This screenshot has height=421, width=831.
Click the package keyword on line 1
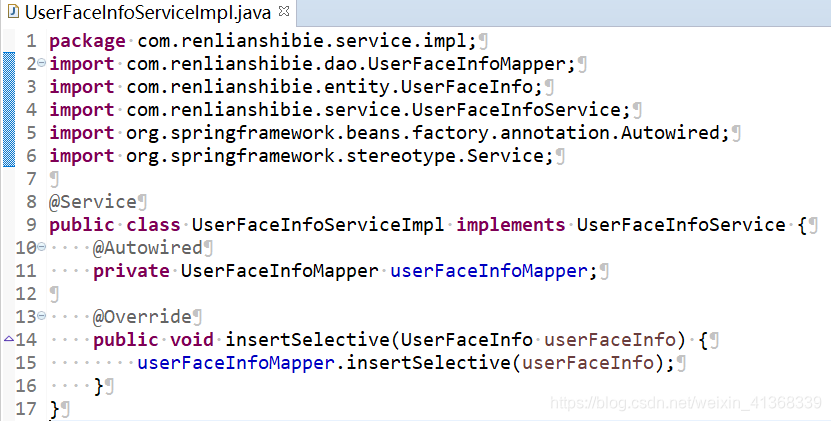pos(87,41)
